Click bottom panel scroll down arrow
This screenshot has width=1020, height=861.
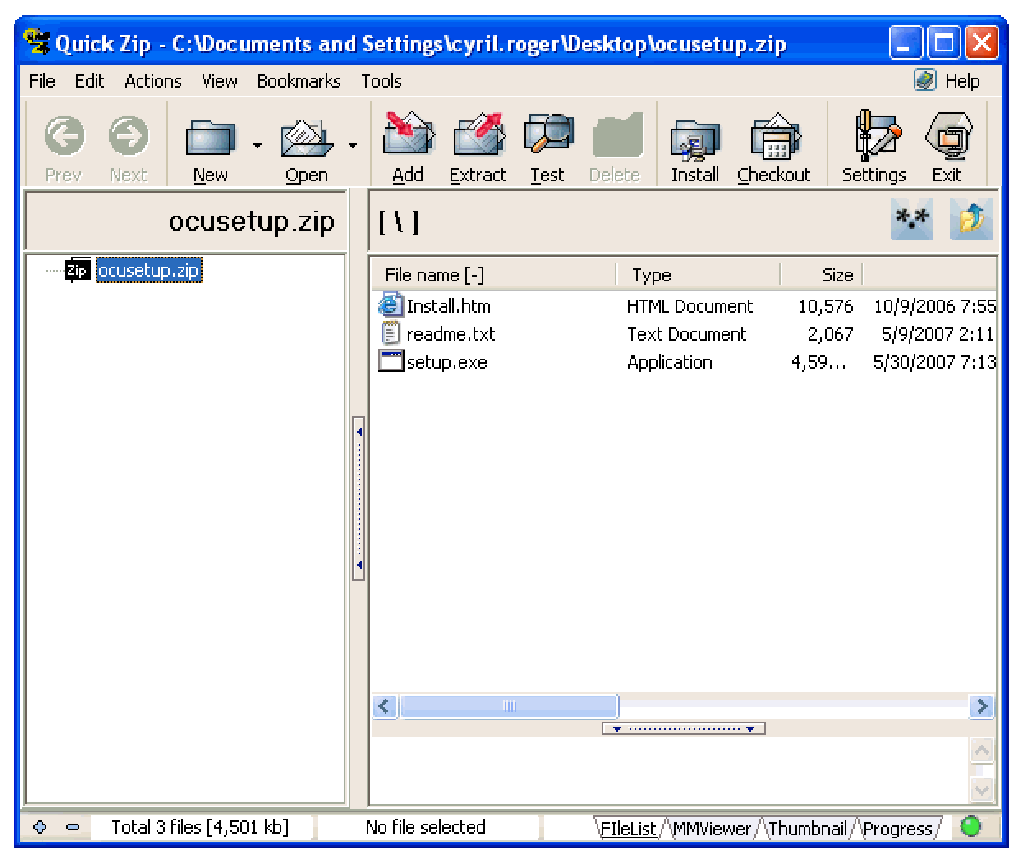coord(982,789)
